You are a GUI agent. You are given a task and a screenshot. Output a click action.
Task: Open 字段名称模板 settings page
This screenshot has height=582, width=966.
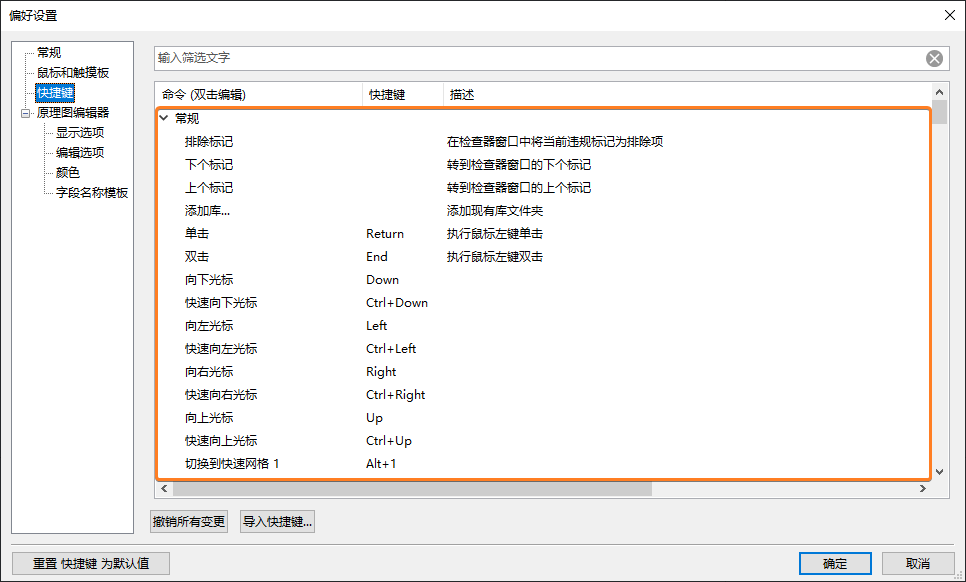pyautogui.click(x=92, y=192)
